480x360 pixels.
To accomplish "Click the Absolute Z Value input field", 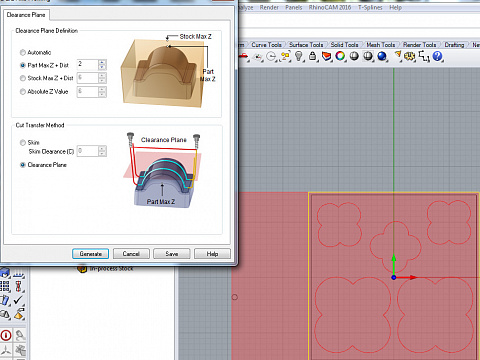I will pyautogui.click(x=88, y=92).
